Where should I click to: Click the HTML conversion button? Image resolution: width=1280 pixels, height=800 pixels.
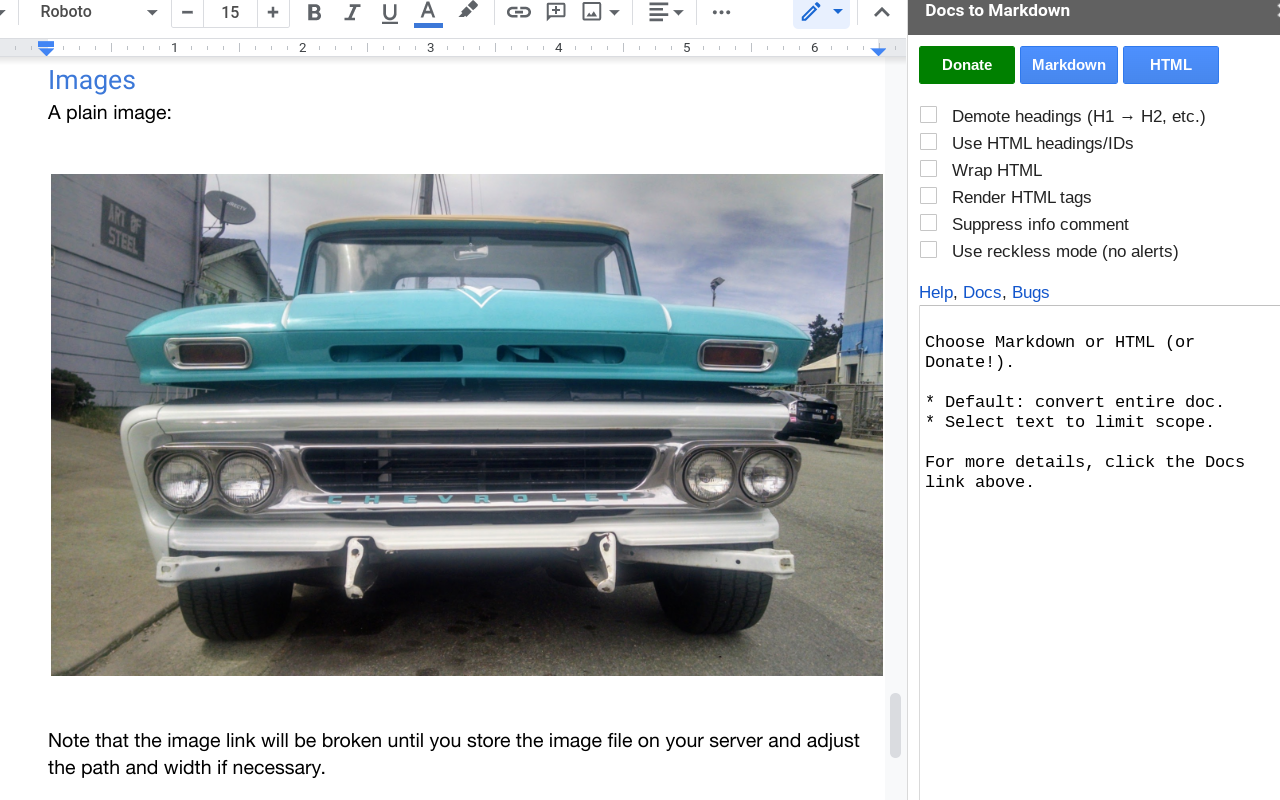coord(1171,65)
